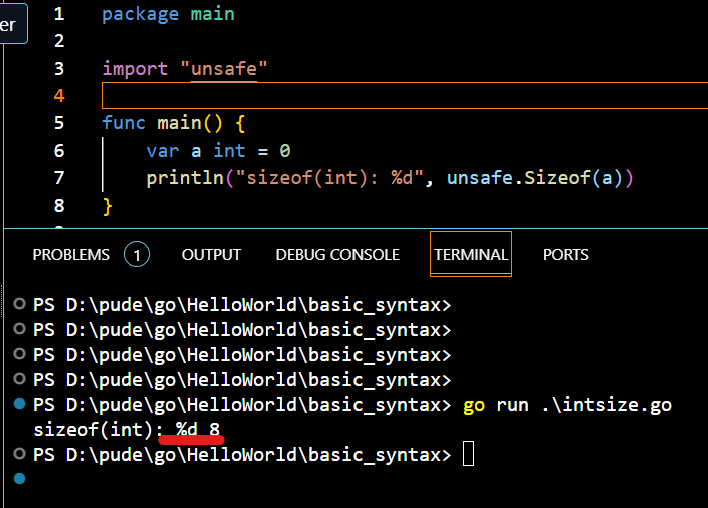
Task: Place cursor in the empty highlighted line 4
Action: 400,96
